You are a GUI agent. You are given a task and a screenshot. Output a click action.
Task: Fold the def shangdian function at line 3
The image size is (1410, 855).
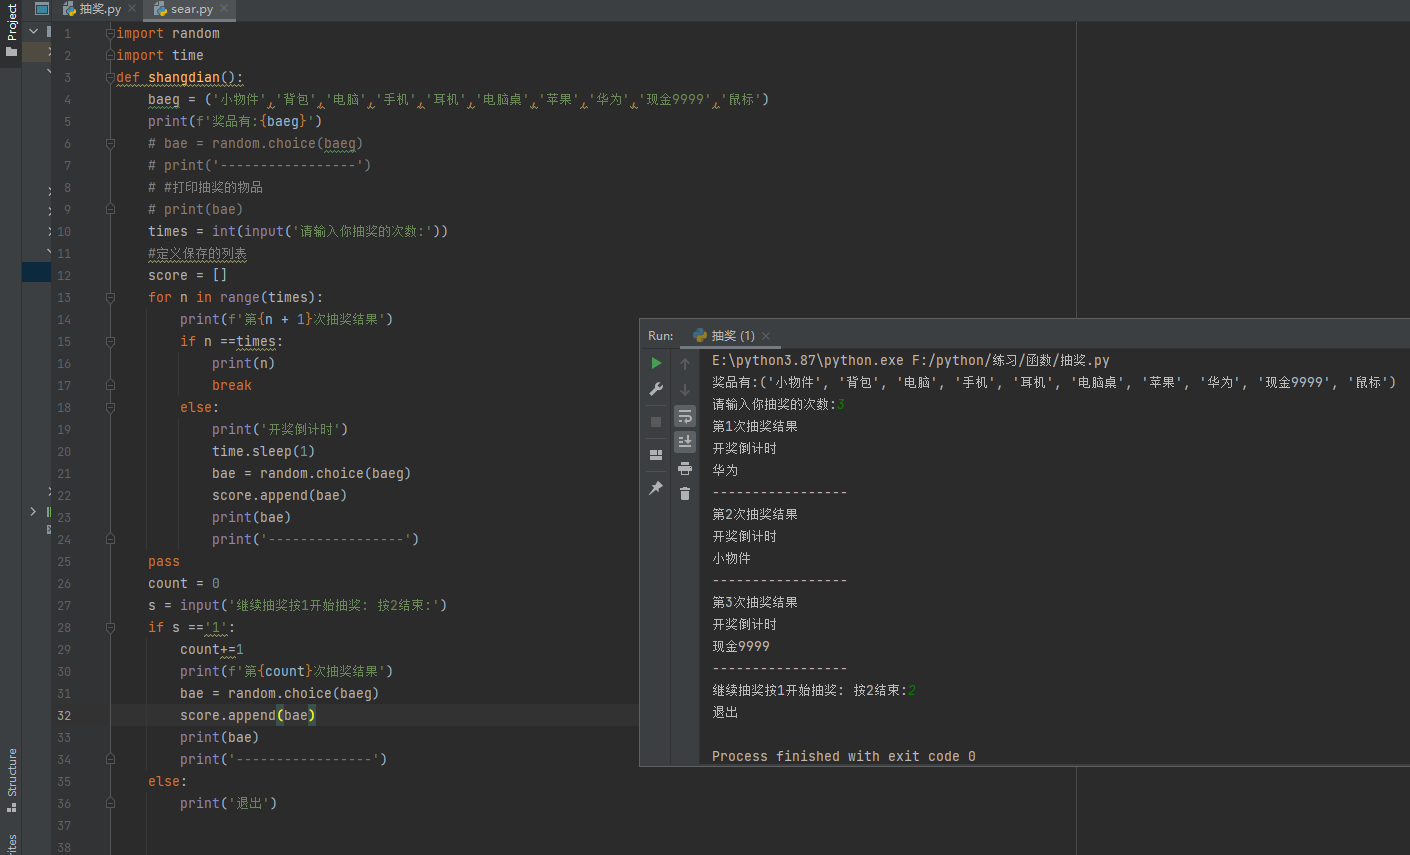click(x=110, y=77)
